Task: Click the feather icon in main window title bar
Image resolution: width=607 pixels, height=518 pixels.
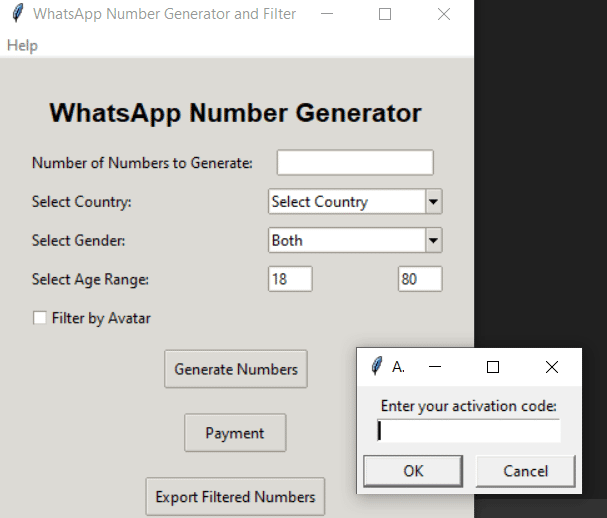Action: pos(18,14)
